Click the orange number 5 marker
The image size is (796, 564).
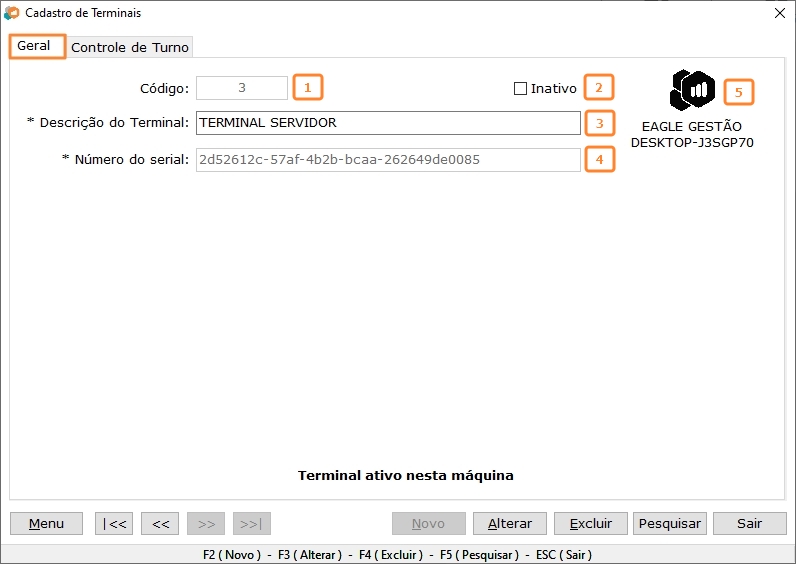coord(738,92)
